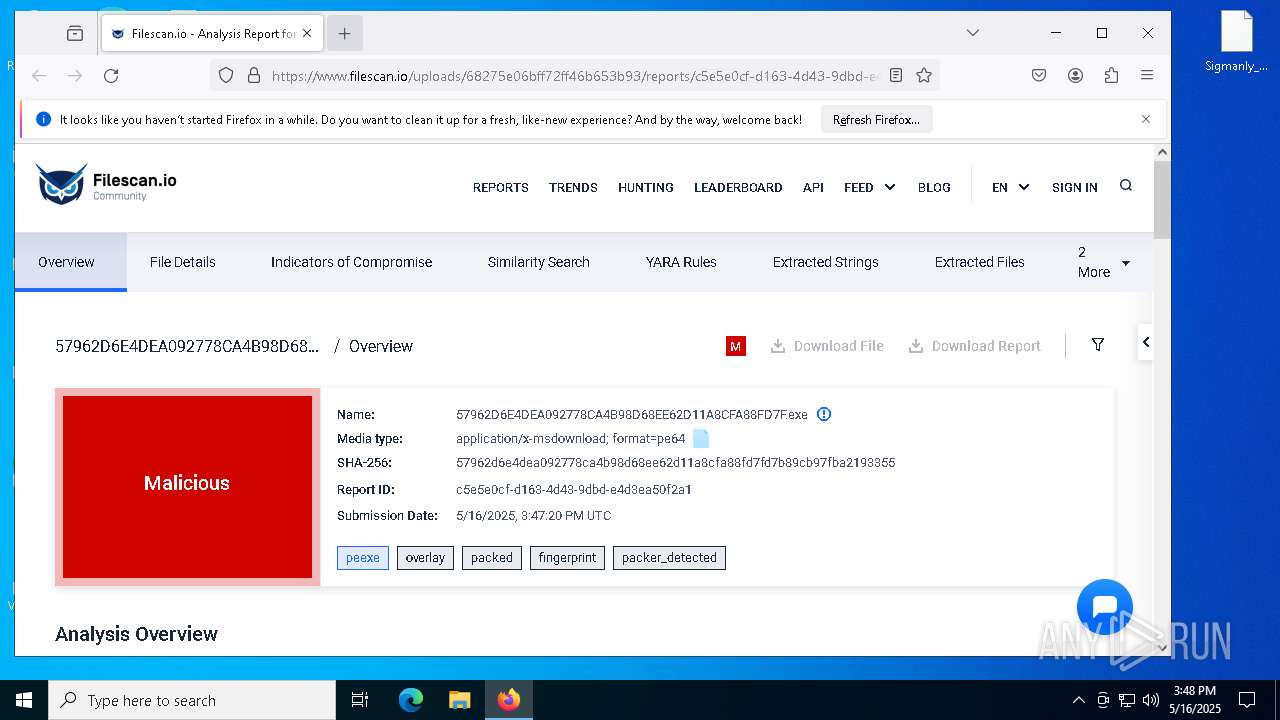Viewport: 1280px width, 720px height.
Task: Open the extensions puzzle icon
Action: (x=1111, y=75)
